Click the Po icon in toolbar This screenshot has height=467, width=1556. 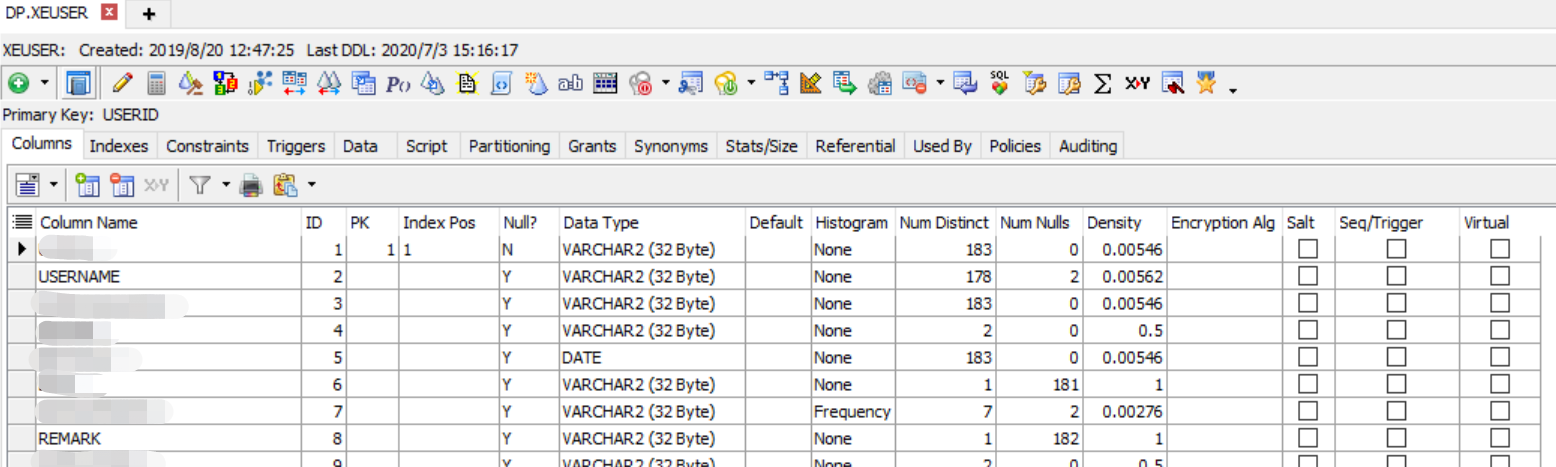398,84
